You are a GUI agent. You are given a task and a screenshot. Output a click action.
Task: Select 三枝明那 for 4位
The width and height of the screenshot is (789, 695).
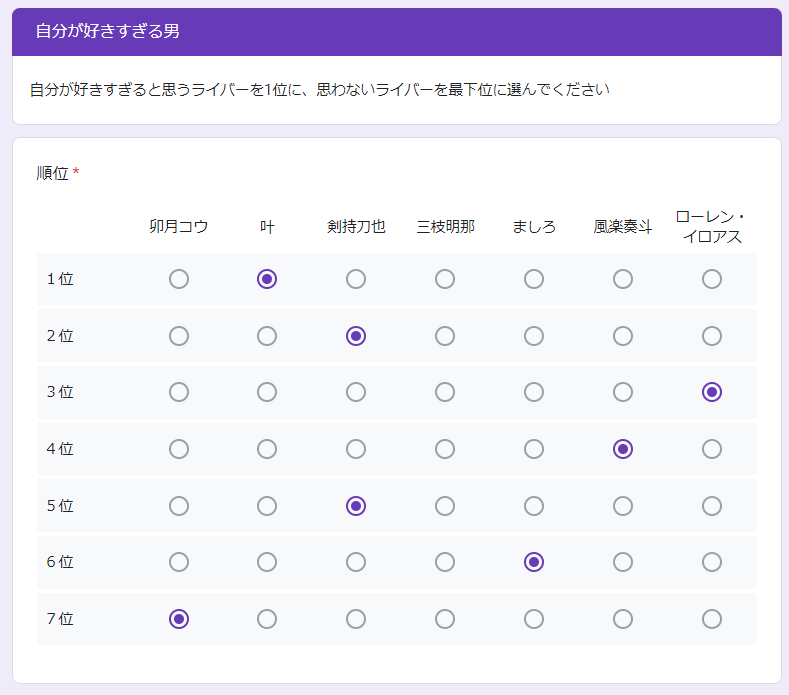click(445, 449)
